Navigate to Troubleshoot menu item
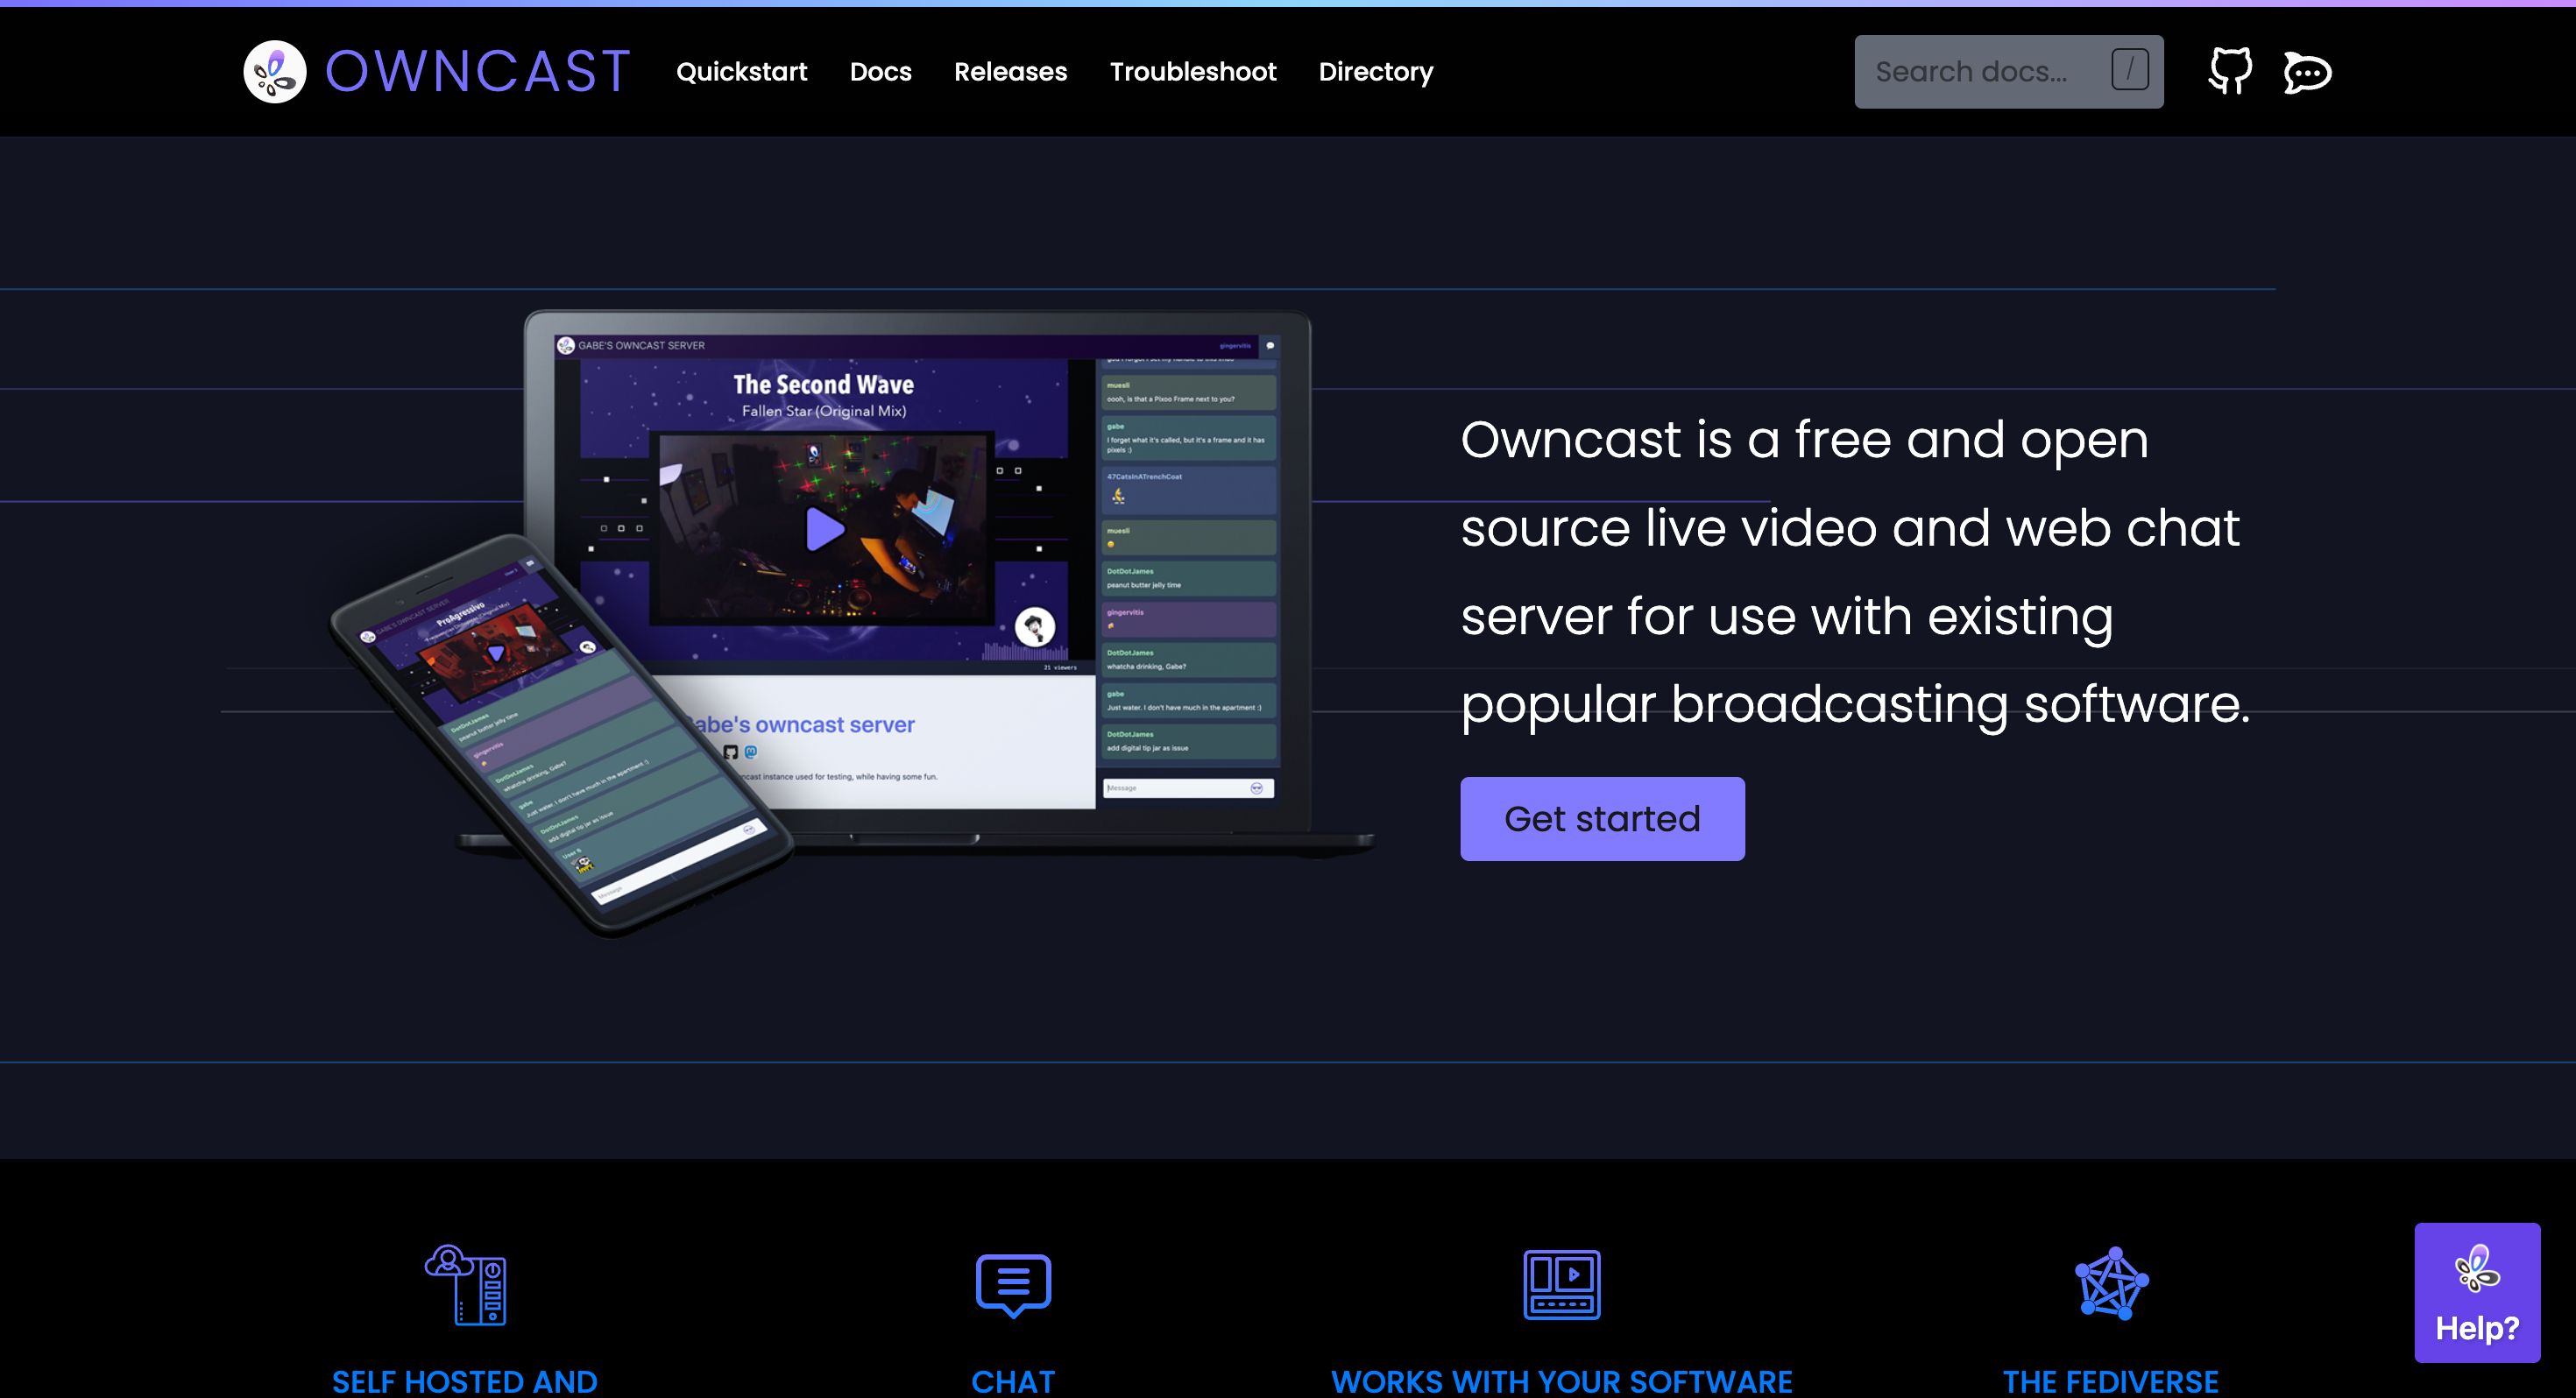This screenshot has height=1398, width=2576. point(1192,73)
